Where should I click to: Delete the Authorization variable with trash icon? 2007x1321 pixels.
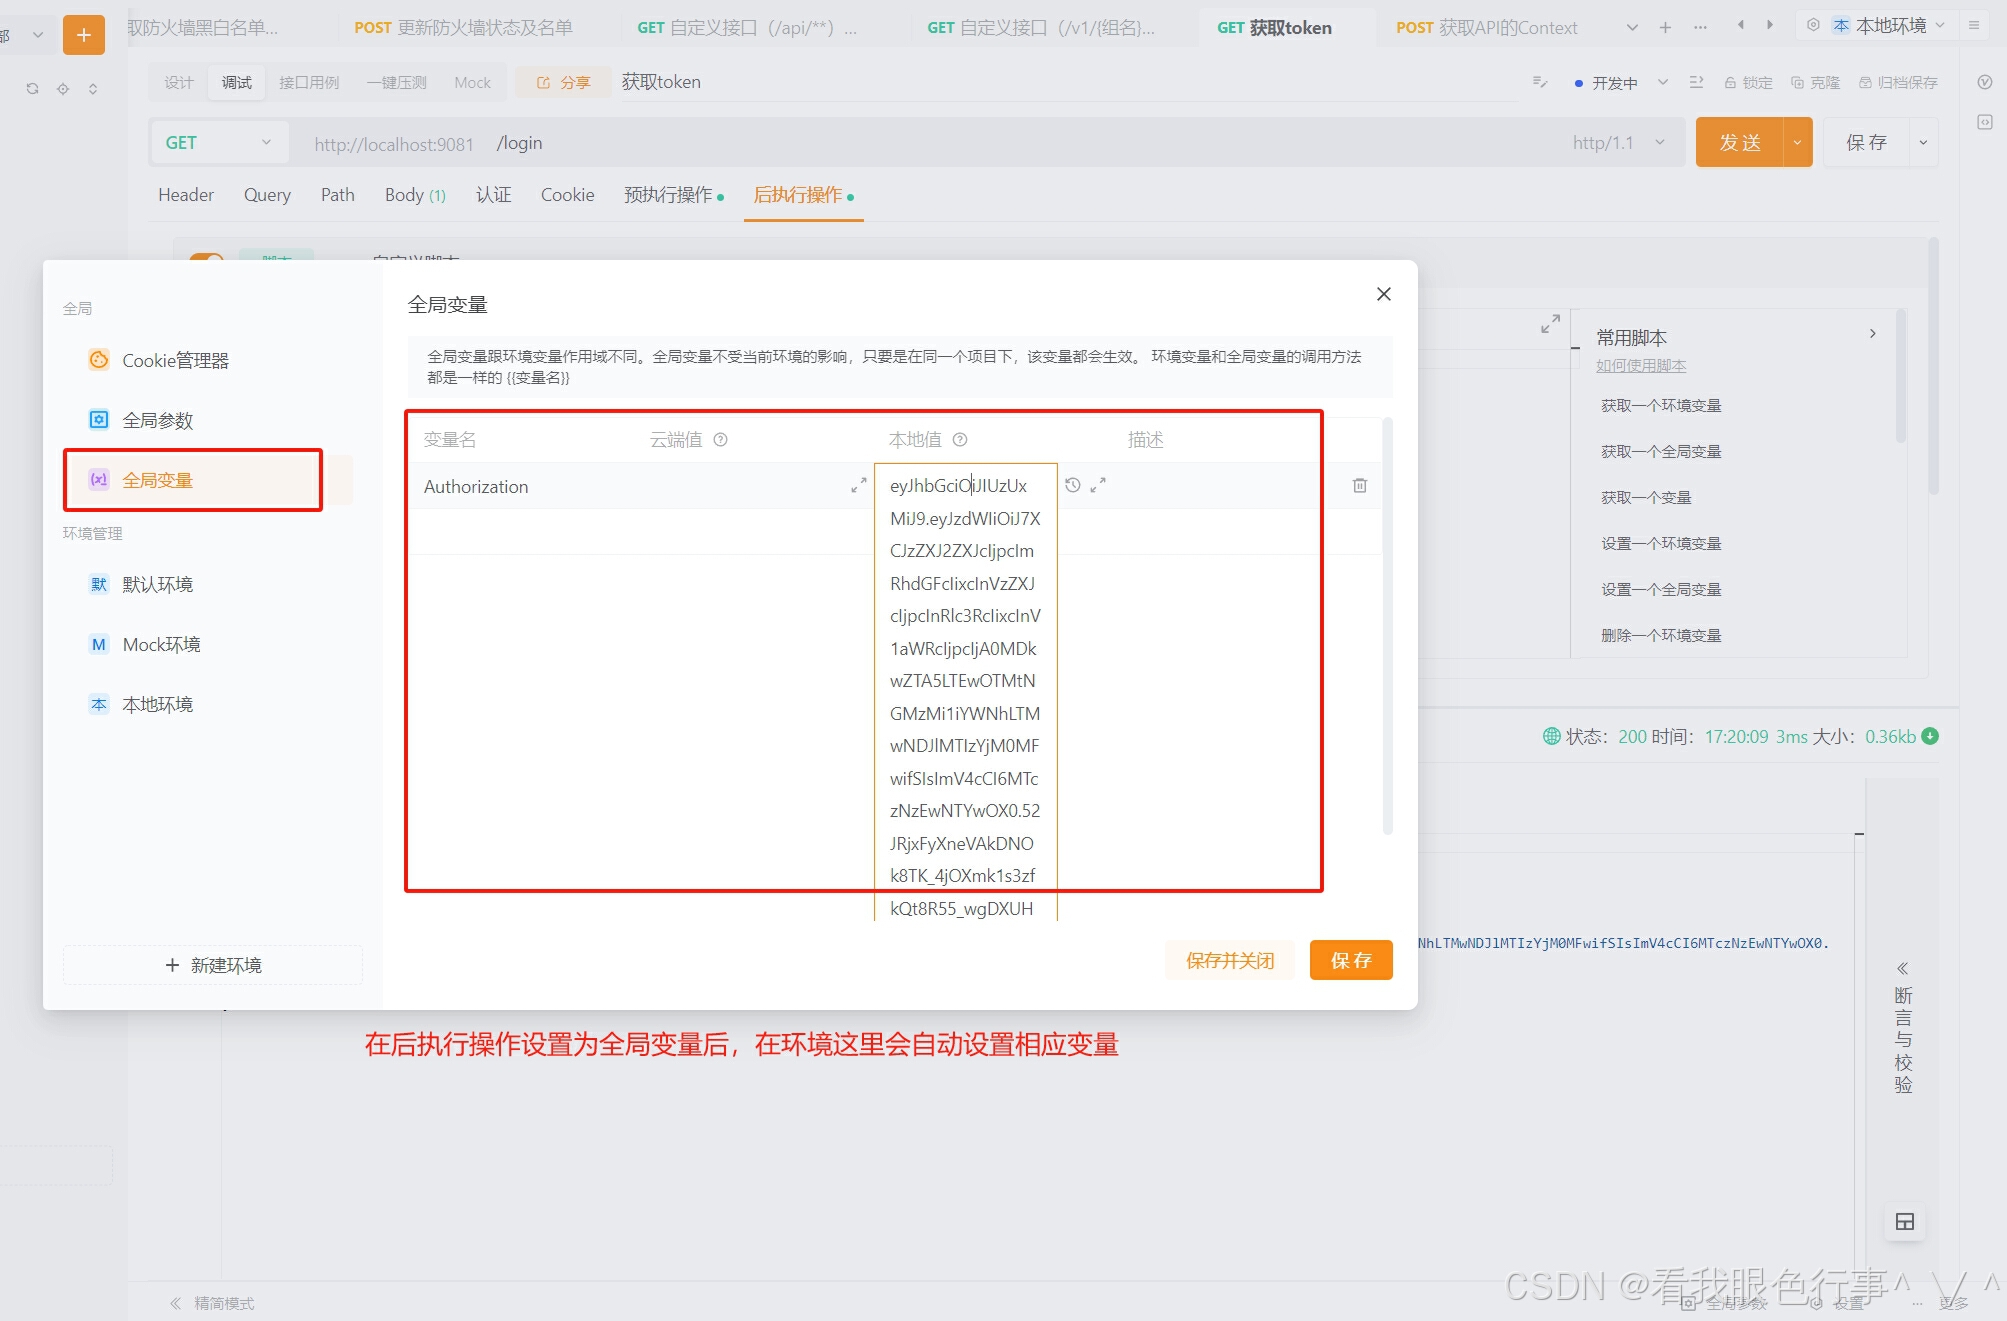(x=1359, y=485)
